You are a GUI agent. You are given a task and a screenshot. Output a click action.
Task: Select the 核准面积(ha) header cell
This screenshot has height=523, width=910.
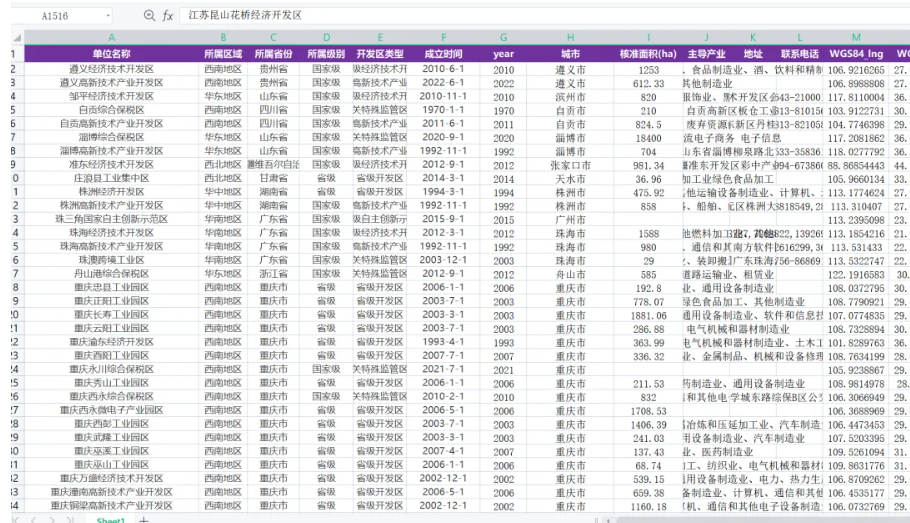[648, 54]
